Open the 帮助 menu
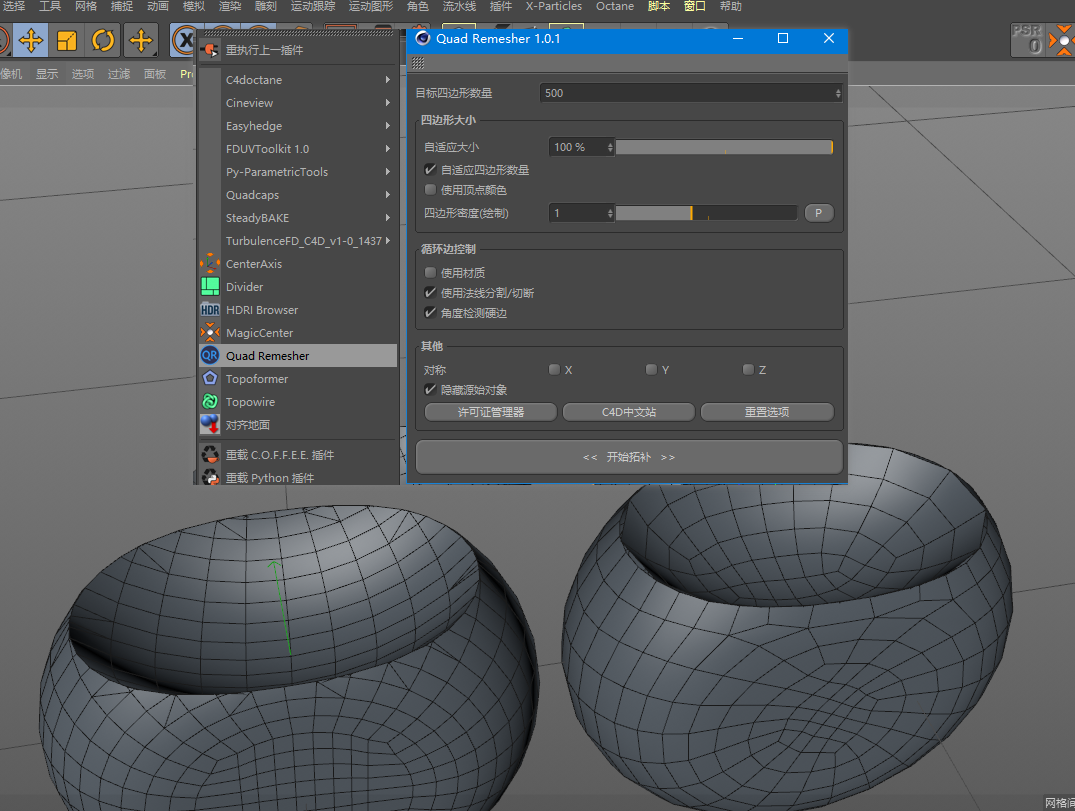 tap(731, 6)
